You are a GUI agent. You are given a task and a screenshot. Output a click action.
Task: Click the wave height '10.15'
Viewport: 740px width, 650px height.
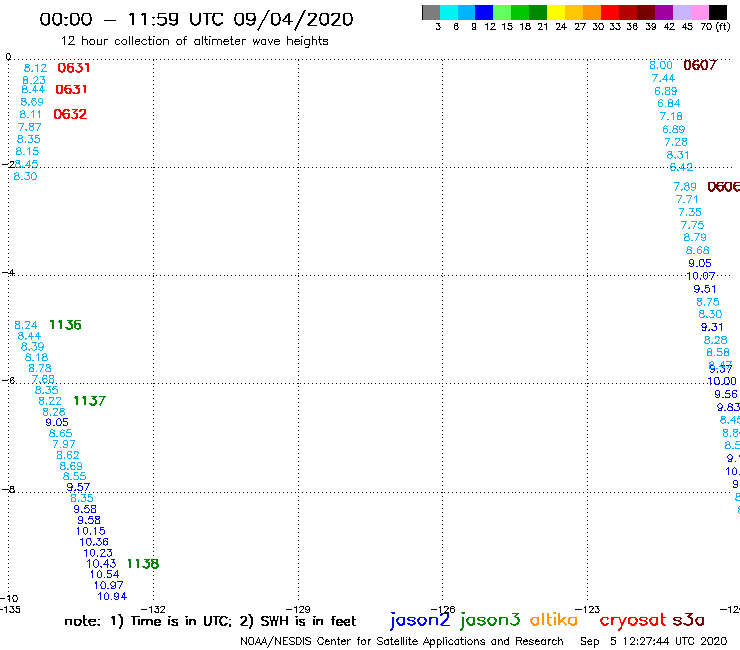[91, 531]
